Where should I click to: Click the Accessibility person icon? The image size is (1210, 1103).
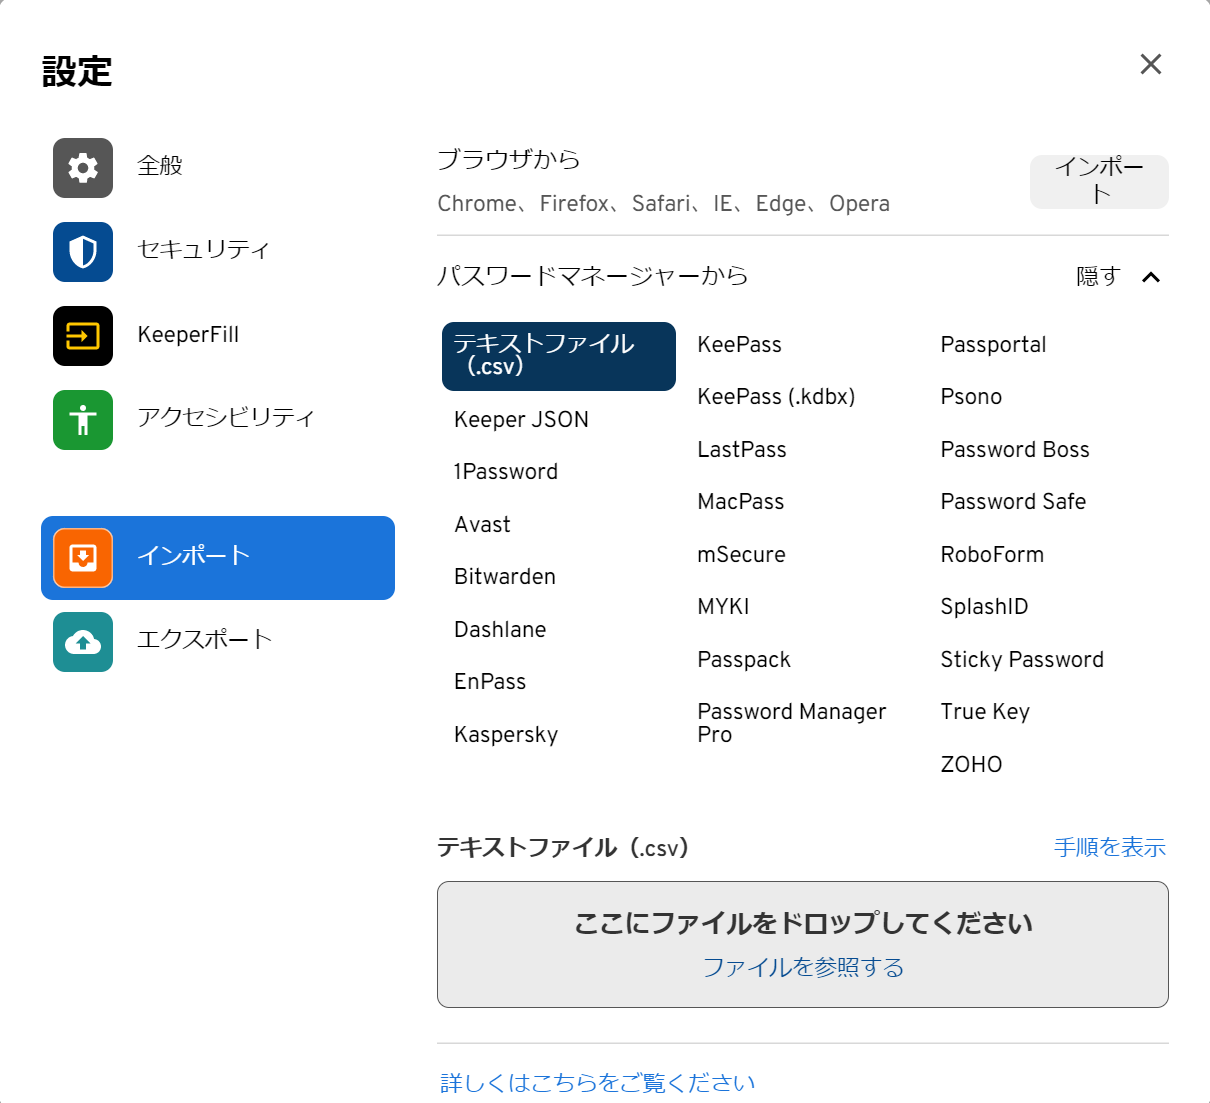click(83, 420)
